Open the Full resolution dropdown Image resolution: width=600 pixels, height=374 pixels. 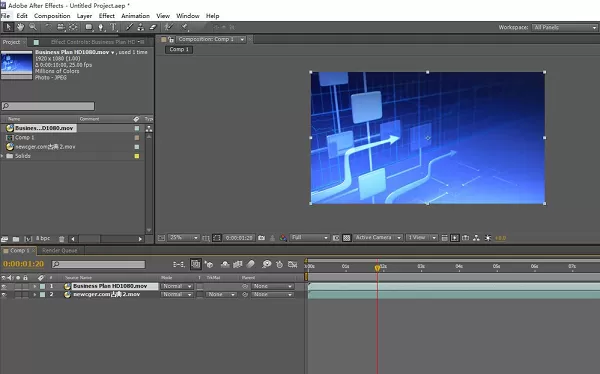[309, 238]
